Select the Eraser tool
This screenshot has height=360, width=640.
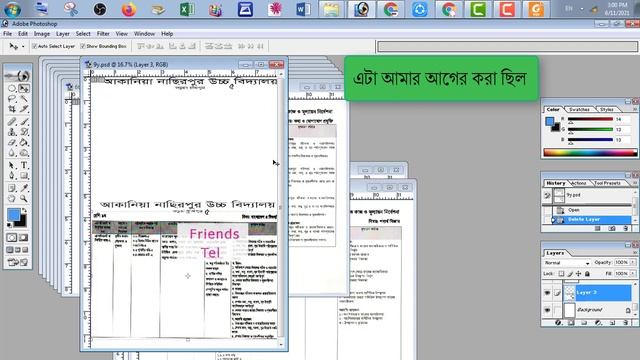tap(12, 142)
